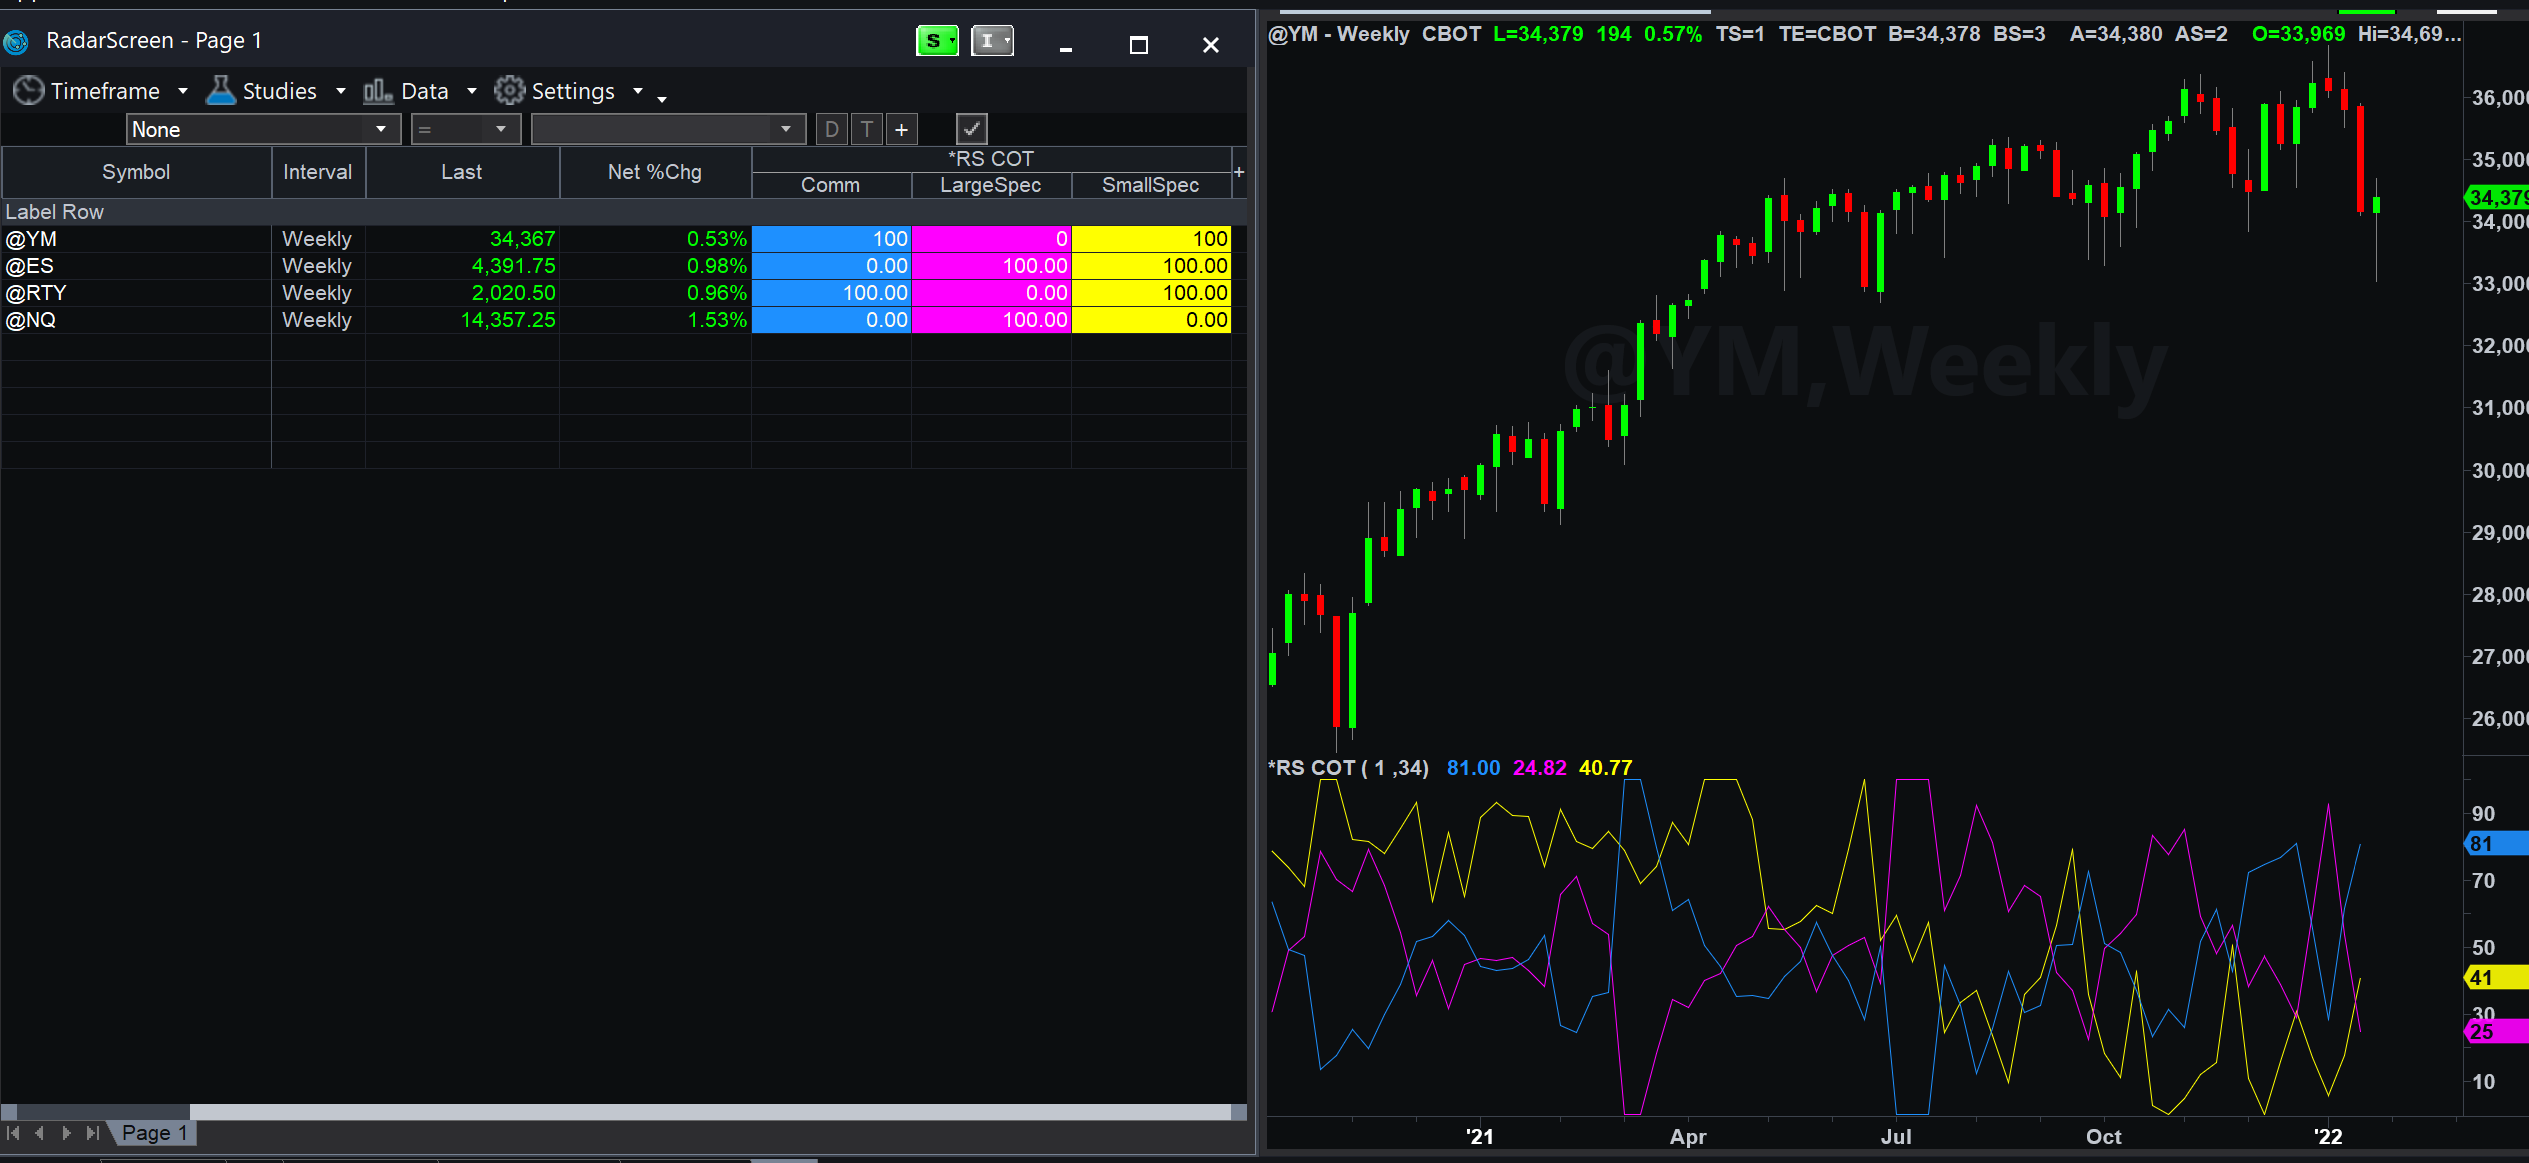Click the Settings gear icon

pos(509,91)
